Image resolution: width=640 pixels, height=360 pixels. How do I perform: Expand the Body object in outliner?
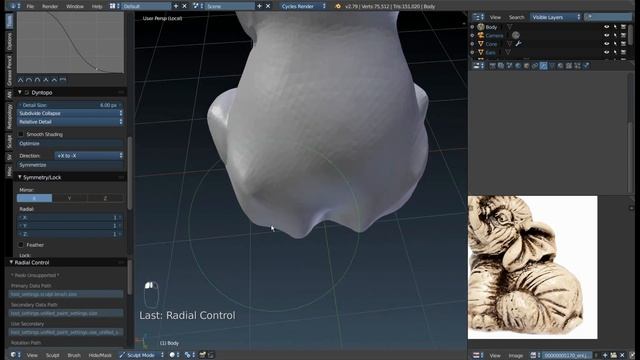[473, 27]
